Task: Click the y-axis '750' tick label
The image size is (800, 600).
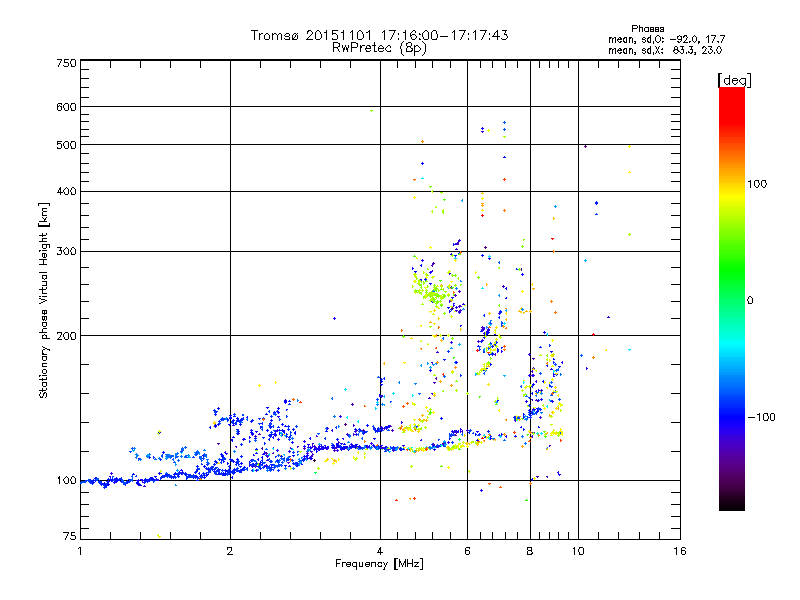Action: pos(66,63)
